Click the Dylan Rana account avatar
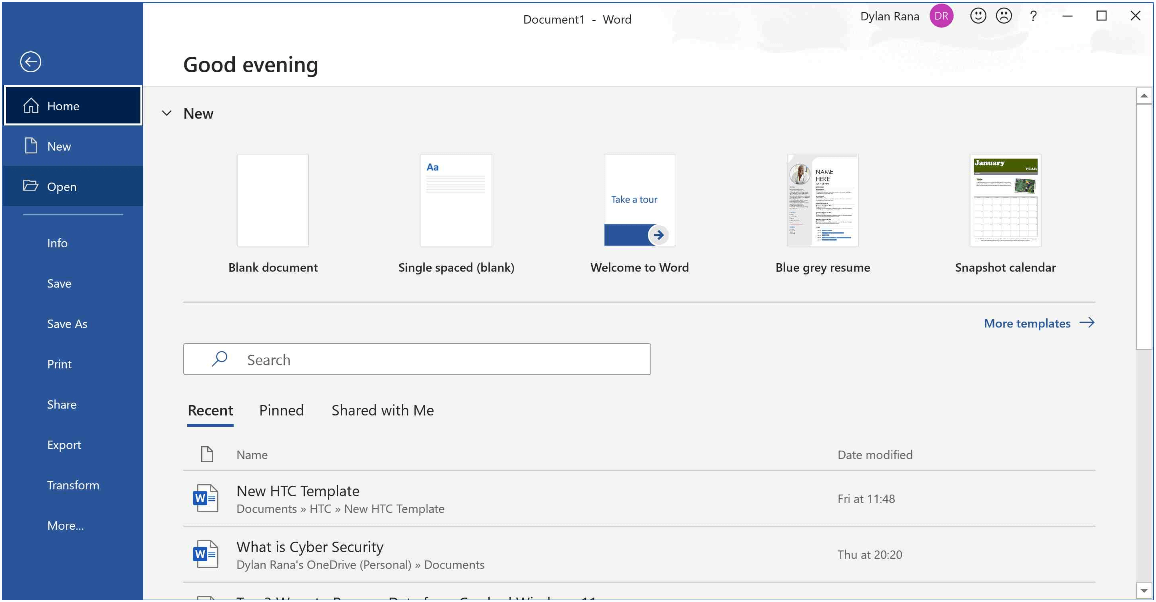The height and width of the screenshot is (602, 1156). [x=940, y=16]
